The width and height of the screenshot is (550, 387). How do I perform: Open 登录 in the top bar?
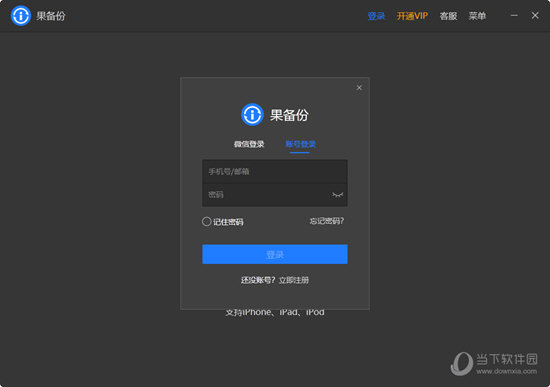(376, 16)
